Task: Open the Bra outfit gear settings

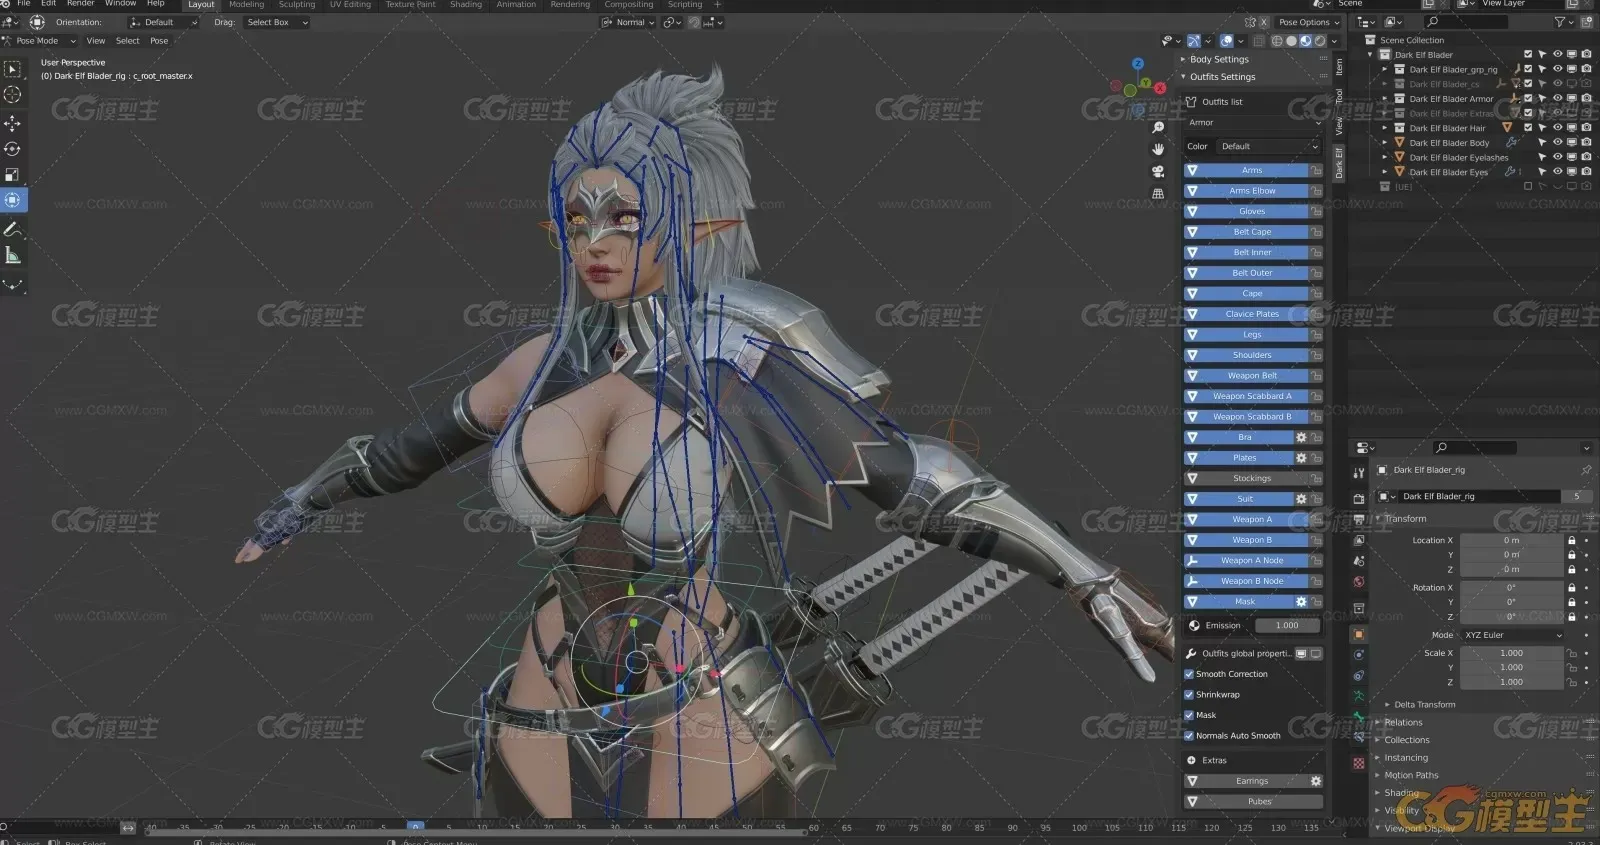Action: coord(1301,437)
